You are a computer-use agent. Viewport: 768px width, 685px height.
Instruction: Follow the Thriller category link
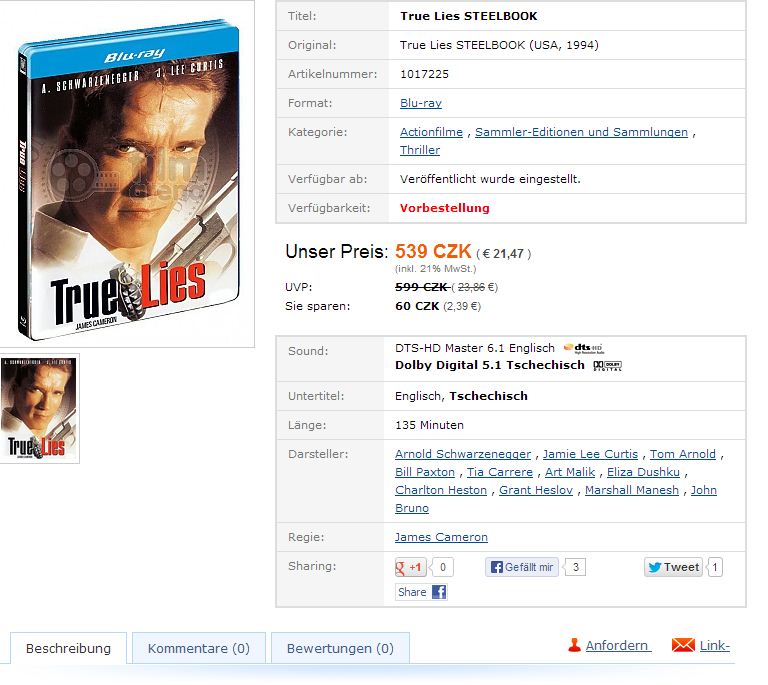tap(420, 150)
